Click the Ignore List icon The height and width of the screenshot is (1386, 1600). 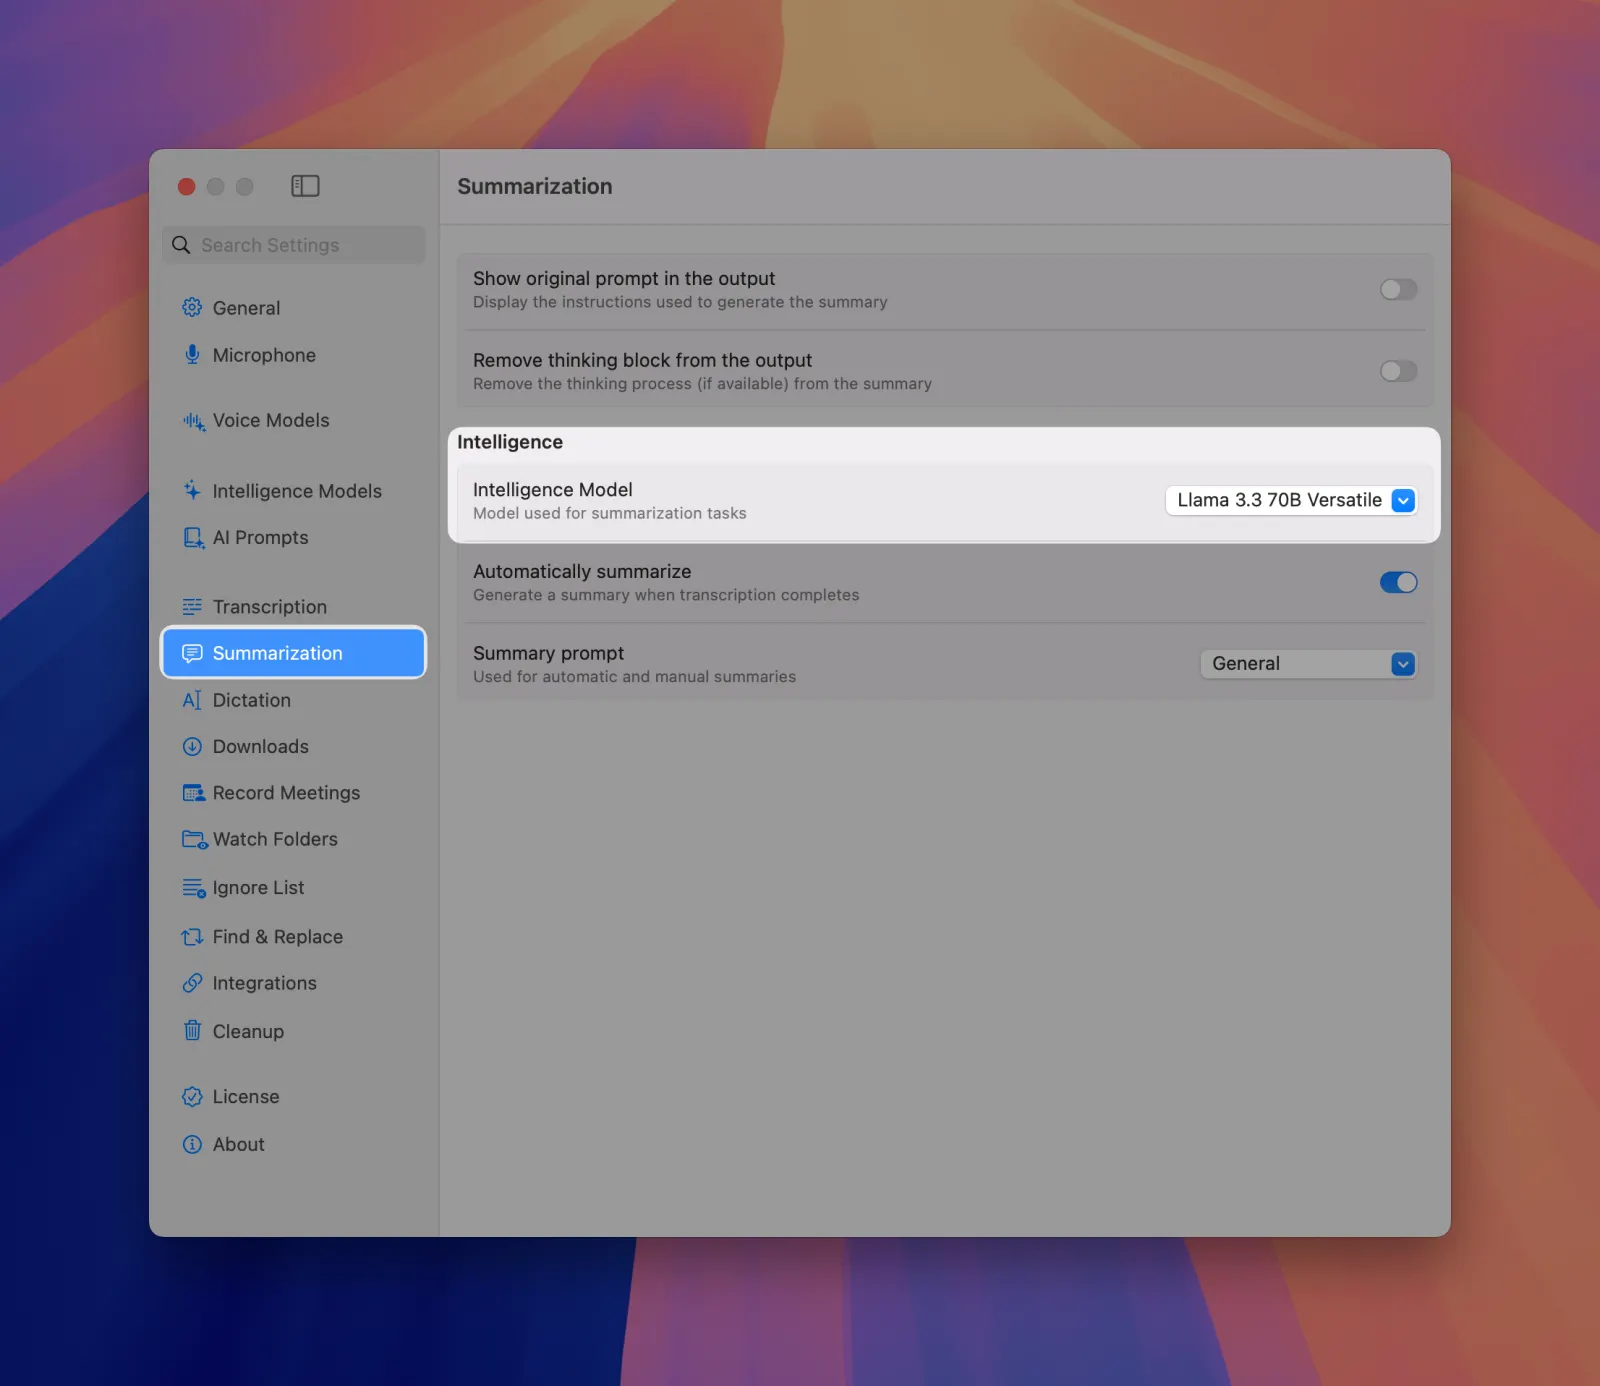pyautogui.click(x=193, y=888)
